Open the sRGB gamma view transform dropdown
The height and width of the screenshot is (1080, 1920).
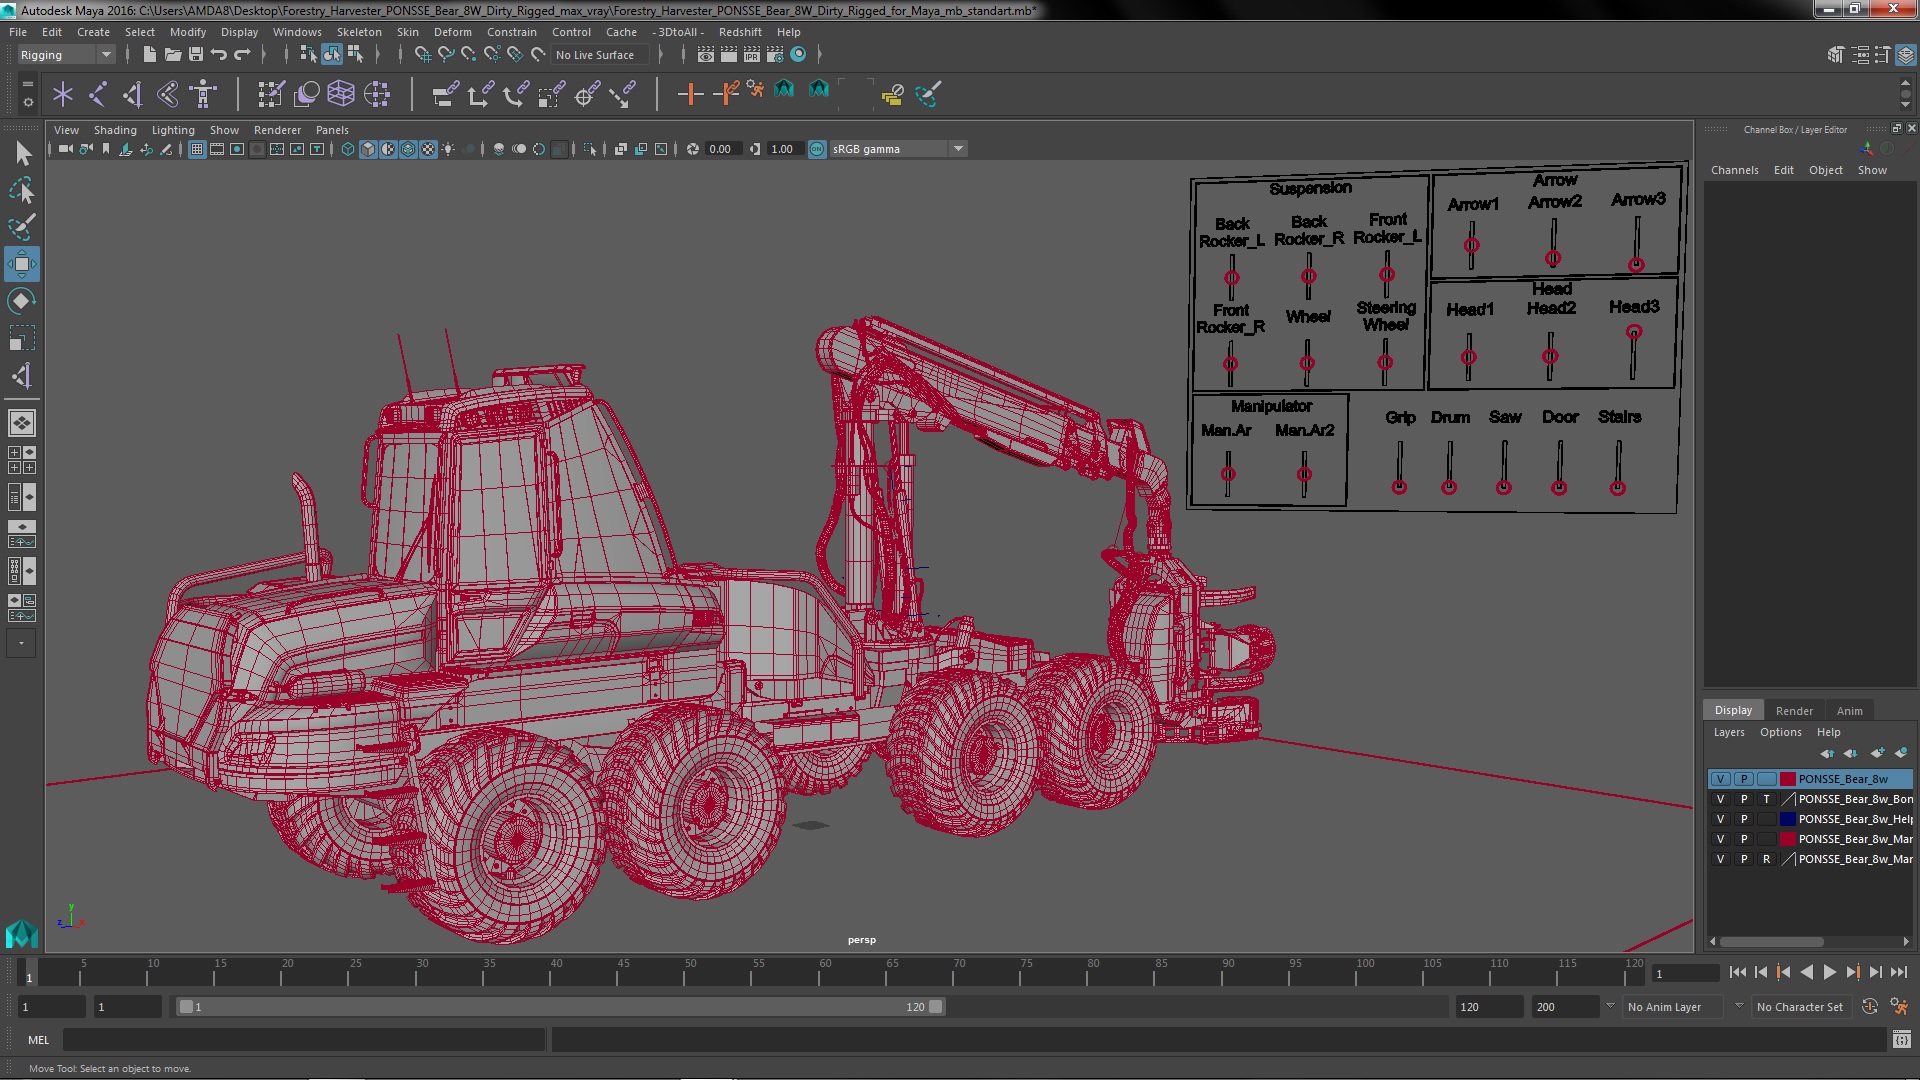898,149
